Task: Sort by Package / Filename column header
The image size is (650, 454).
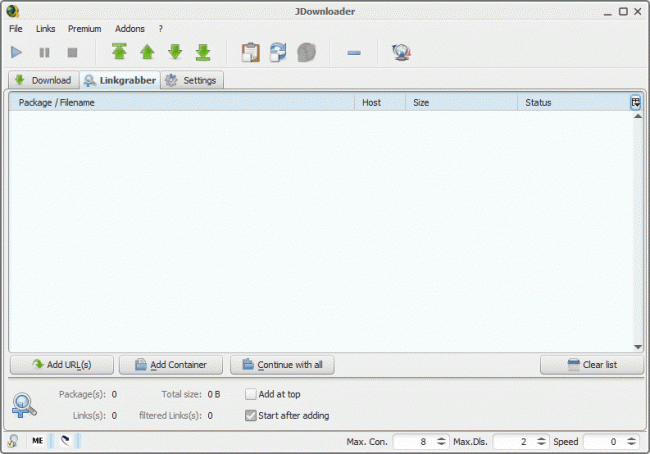Action: (x=182, y=102)
